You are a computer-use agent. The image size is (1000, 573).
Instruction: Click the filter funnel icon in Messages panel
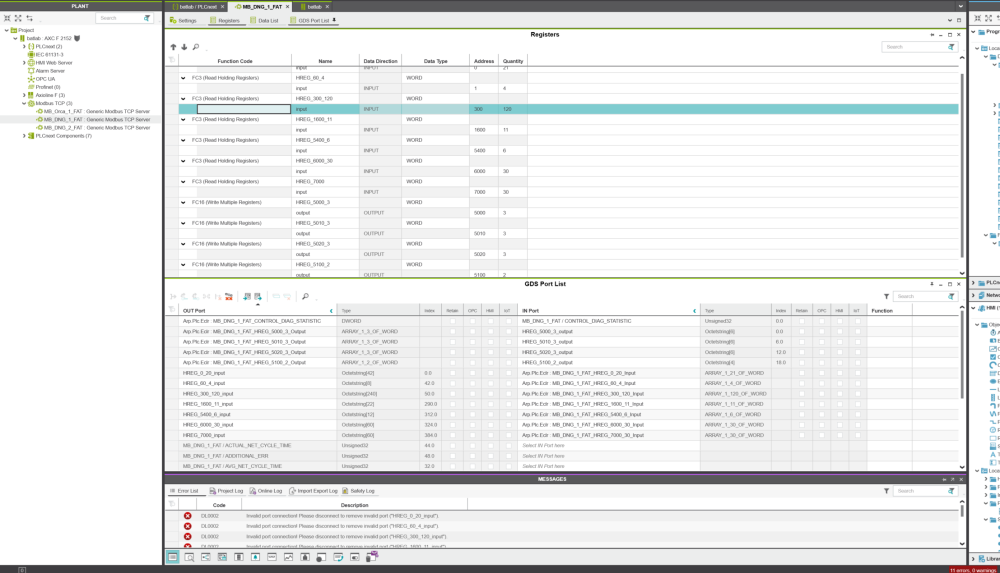886,491
